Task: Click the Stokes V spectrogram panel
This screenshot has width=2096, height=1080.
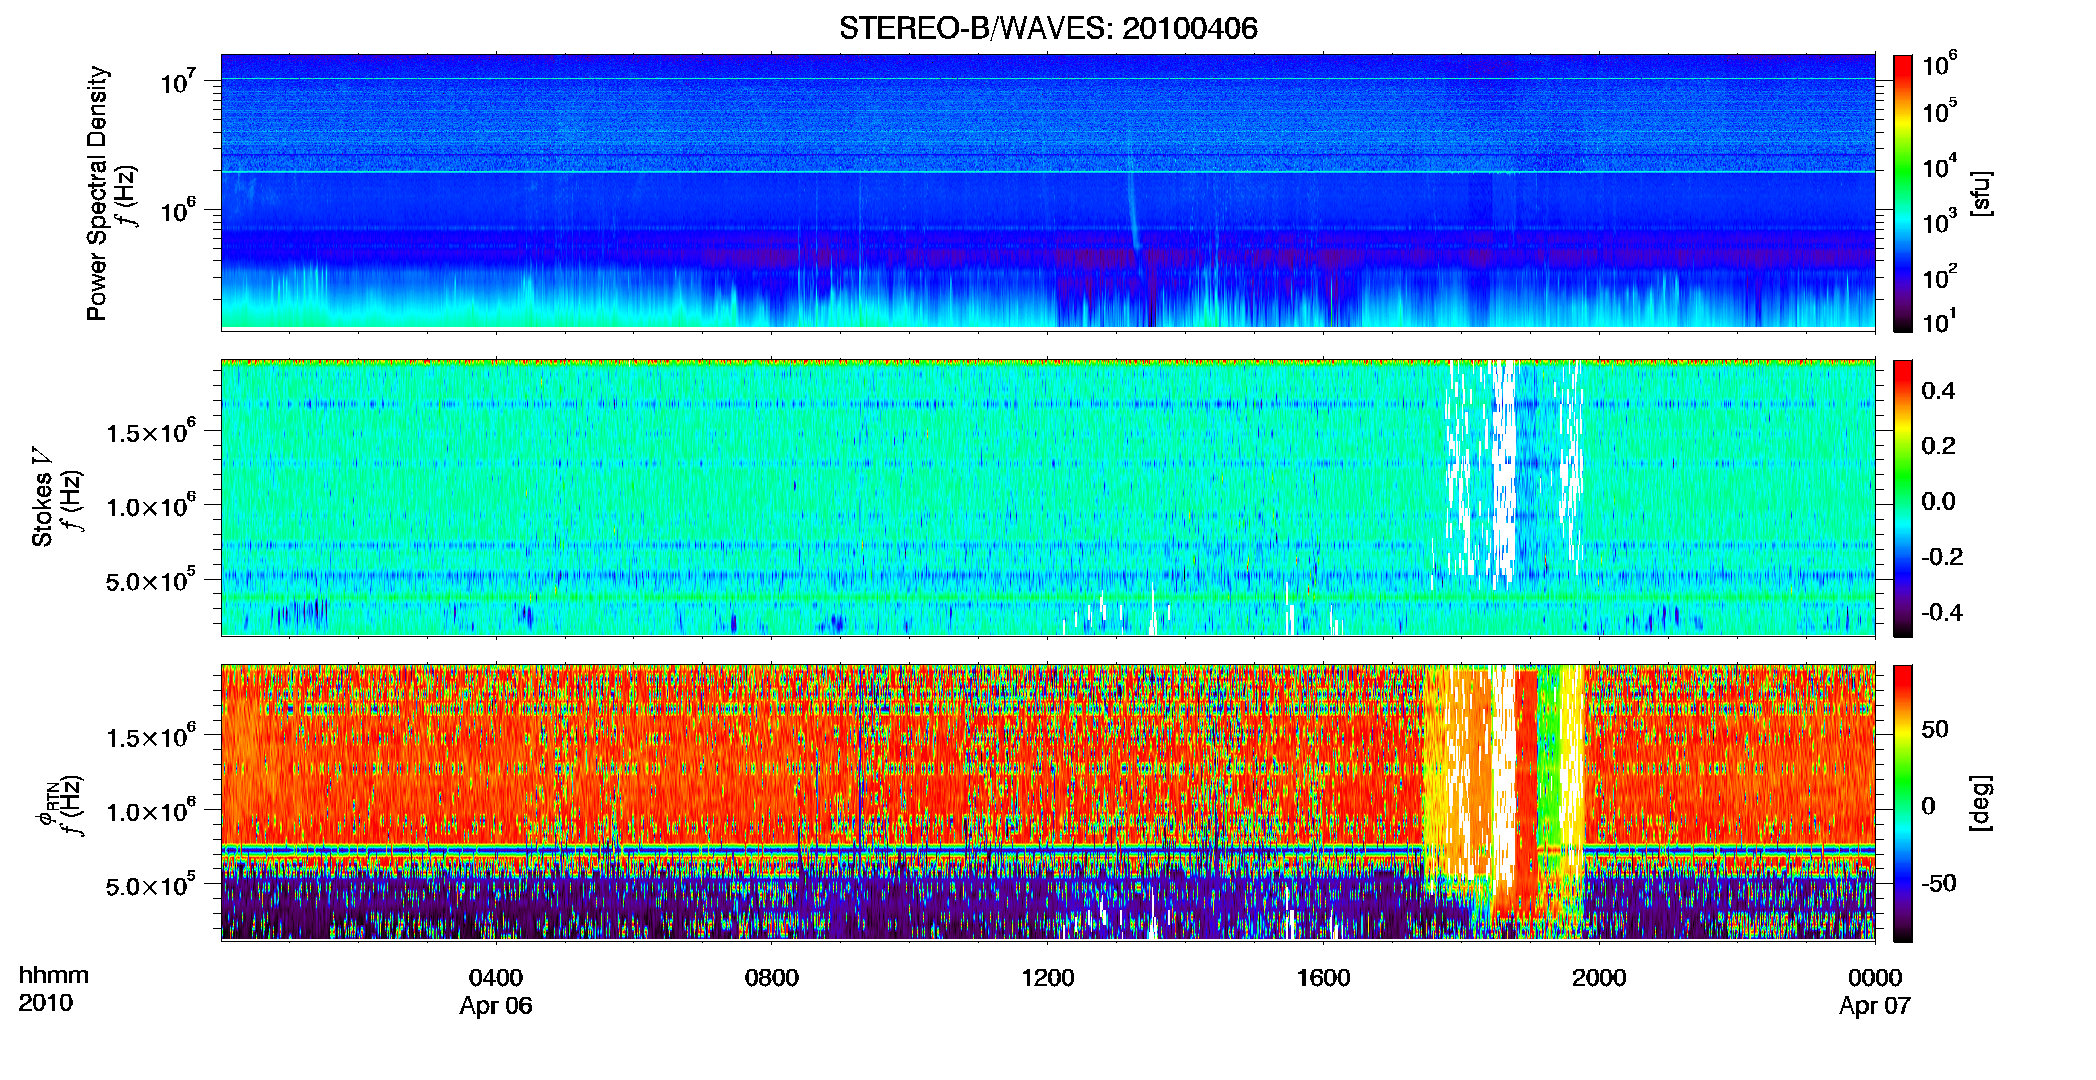Action: [1048, 497]
